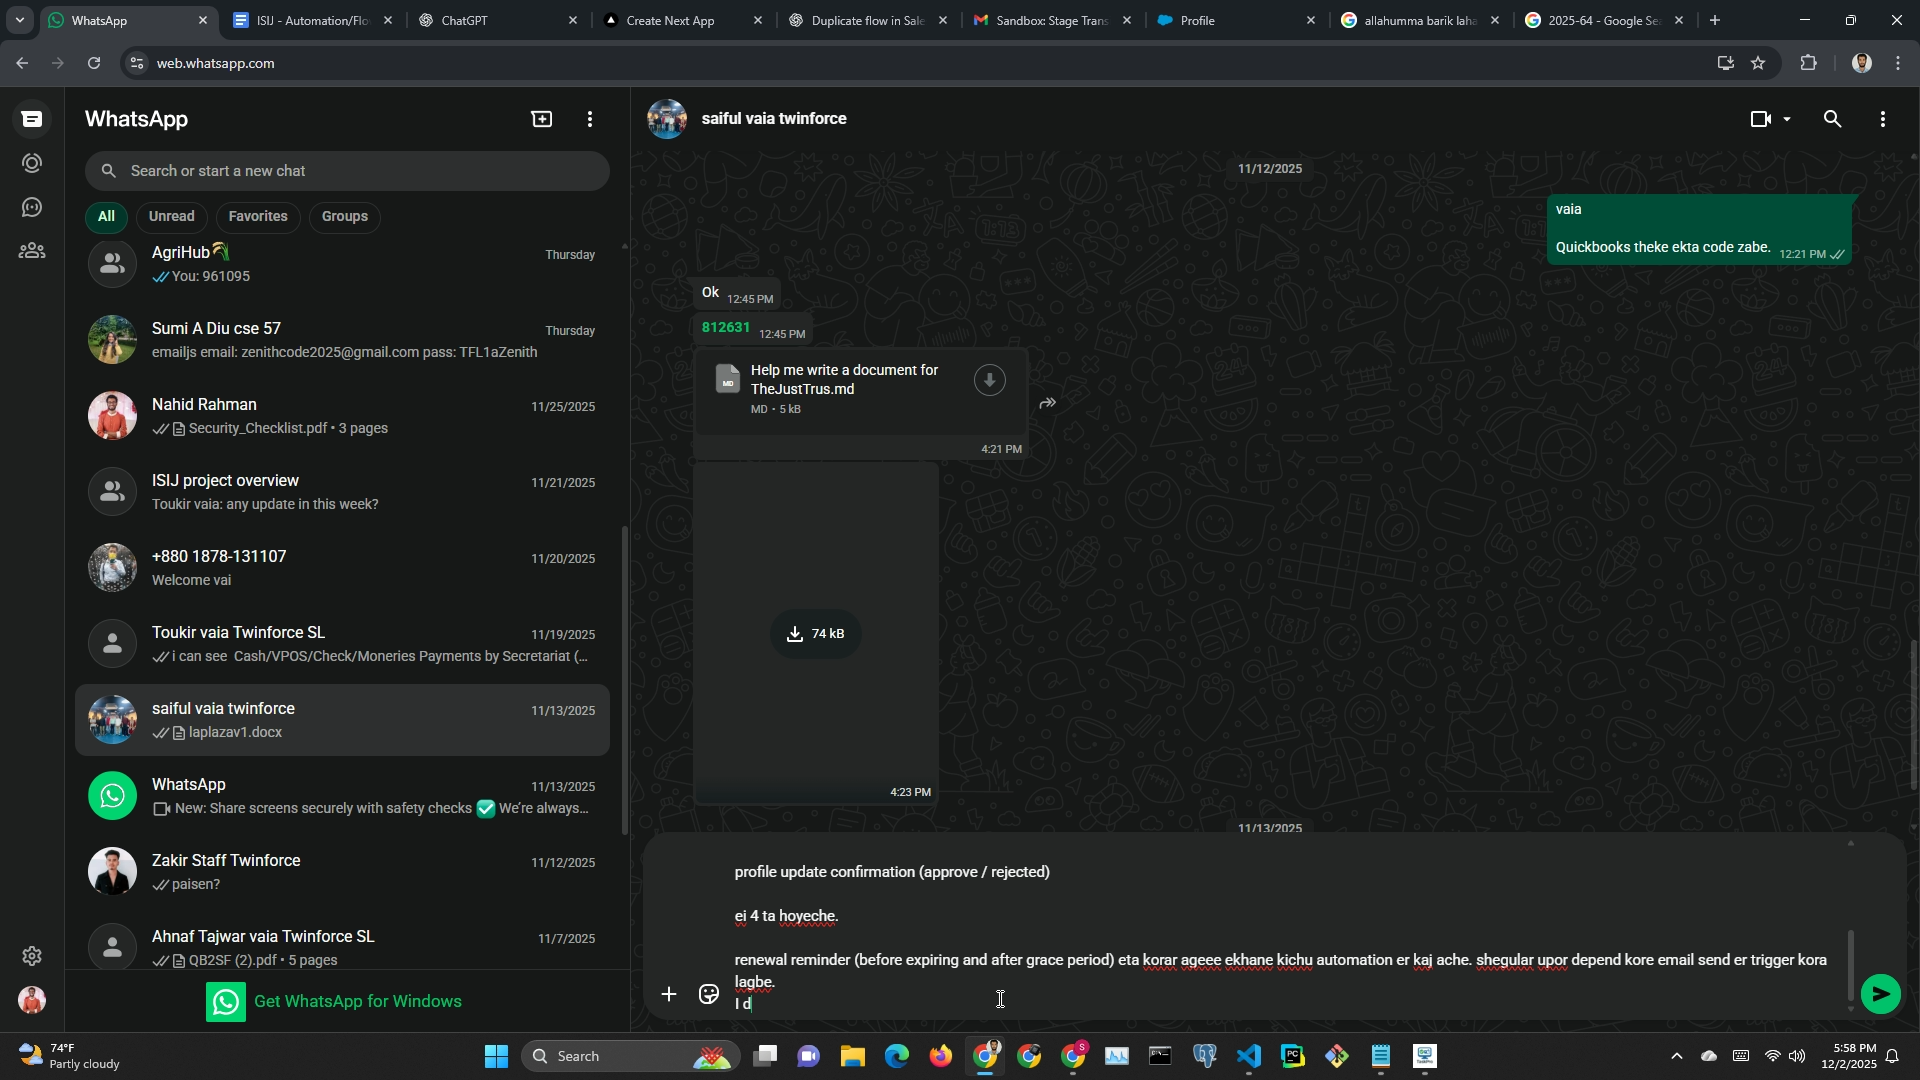Search within this conversation
Screen dimensions: 1920x1080
(1832, 119)
